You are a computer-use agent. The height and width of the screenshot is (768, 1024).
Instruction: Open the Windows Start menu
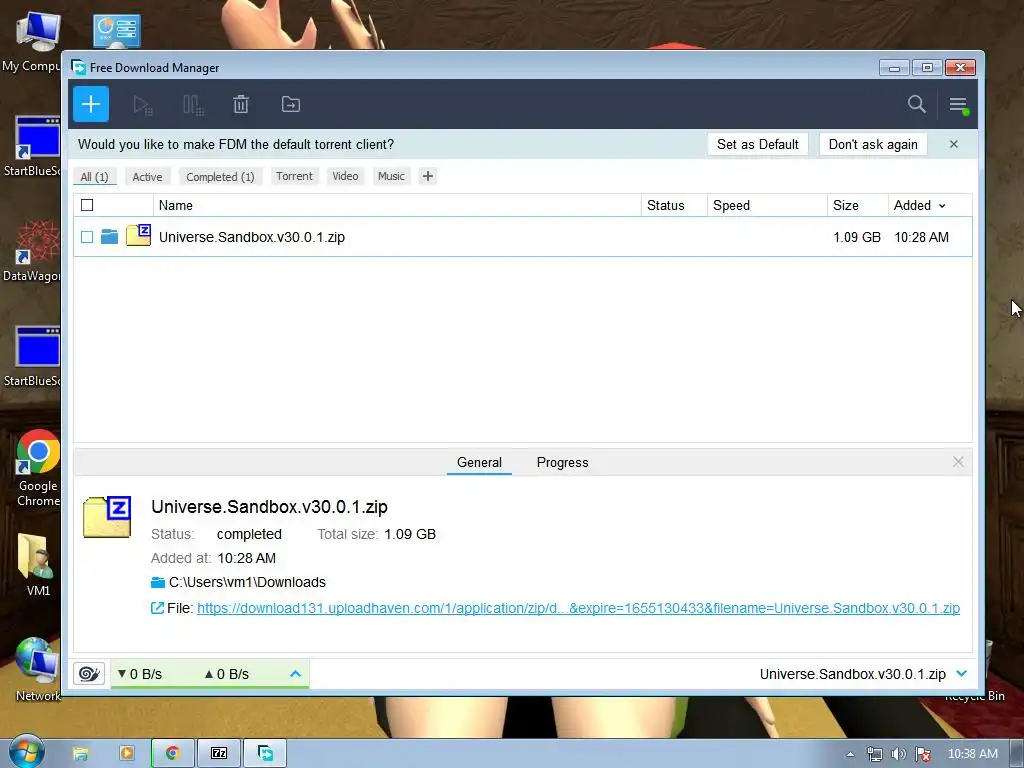26,752
